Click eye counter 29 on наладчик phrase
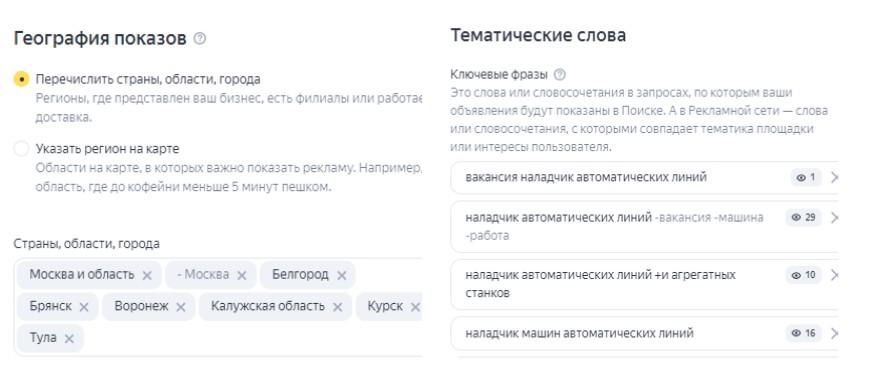The height and width of the screenshot is (382, 882). point(804,217)
